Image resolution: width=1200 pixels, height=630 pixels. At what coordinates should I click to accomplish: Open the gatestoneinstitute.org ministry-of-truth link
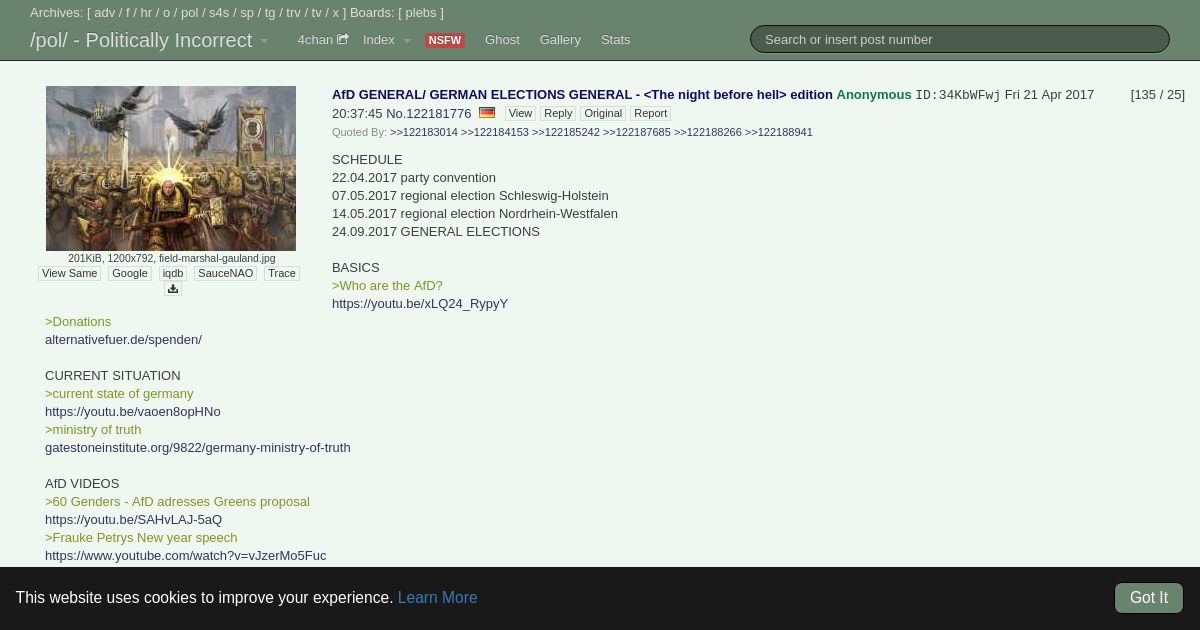coord(198,448)
